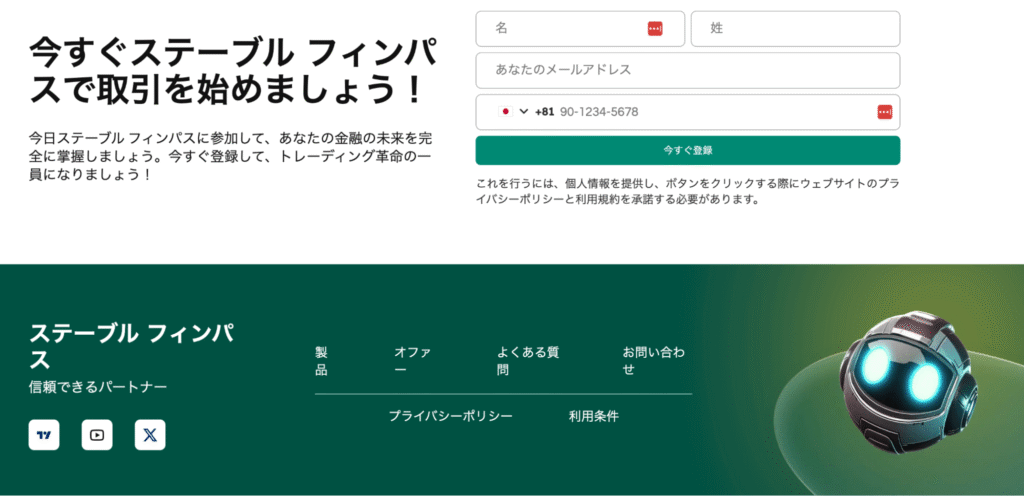Click the 今すぐ登録 register button
The height and width of the screenshot is (496, 1024).
pyautogui.click(x=688, y=150)
